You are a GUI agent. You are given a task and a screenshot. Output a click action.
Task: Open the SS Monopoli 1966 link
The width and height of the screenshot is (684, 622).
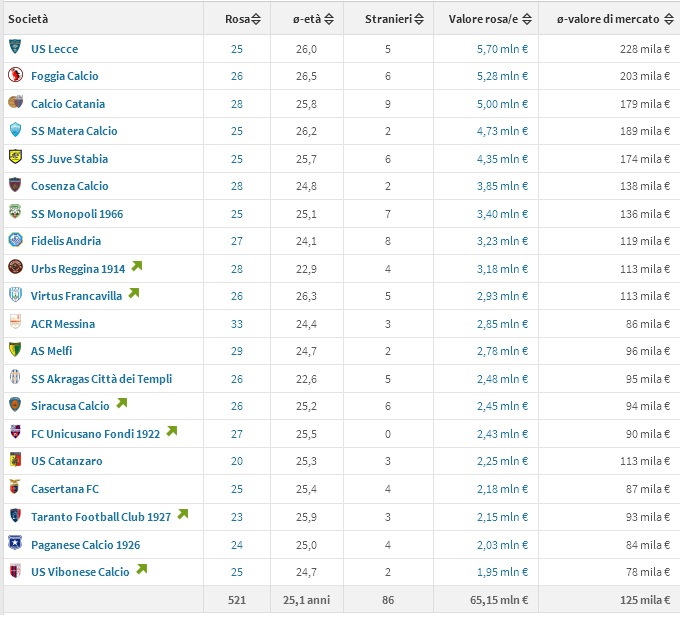pyautogui.click(x=77, y=214)
